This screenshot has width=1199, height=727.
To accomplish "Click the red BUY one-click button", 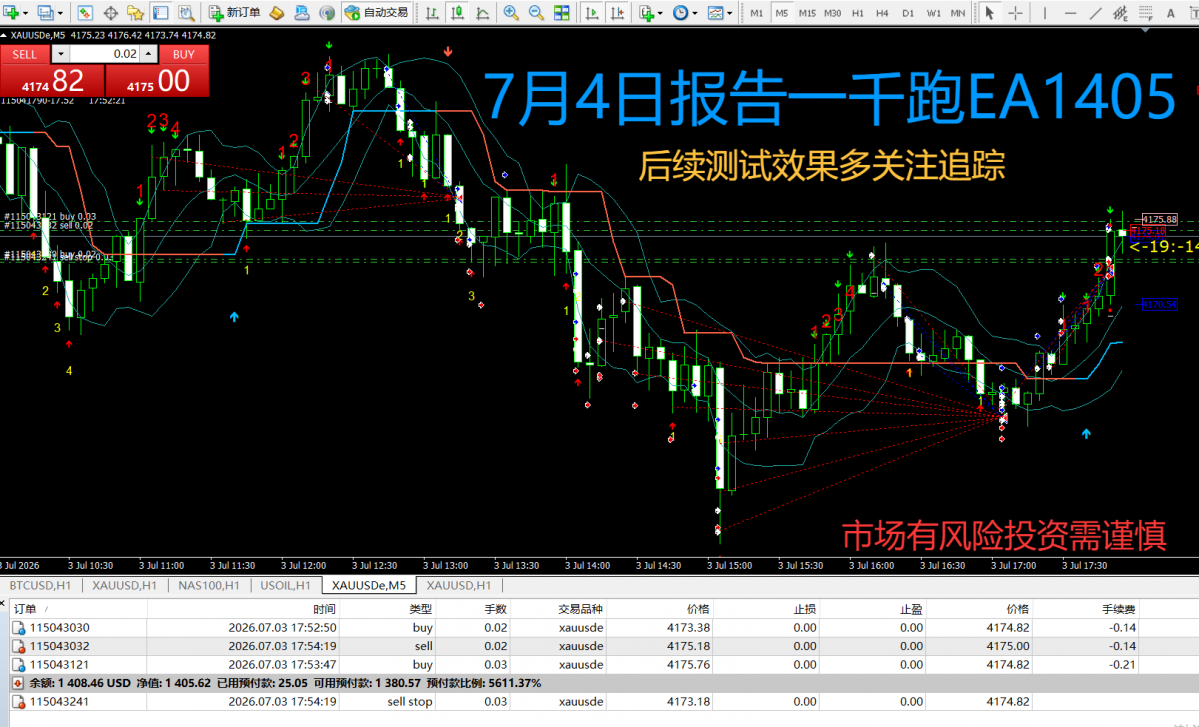I will (158, 71).
